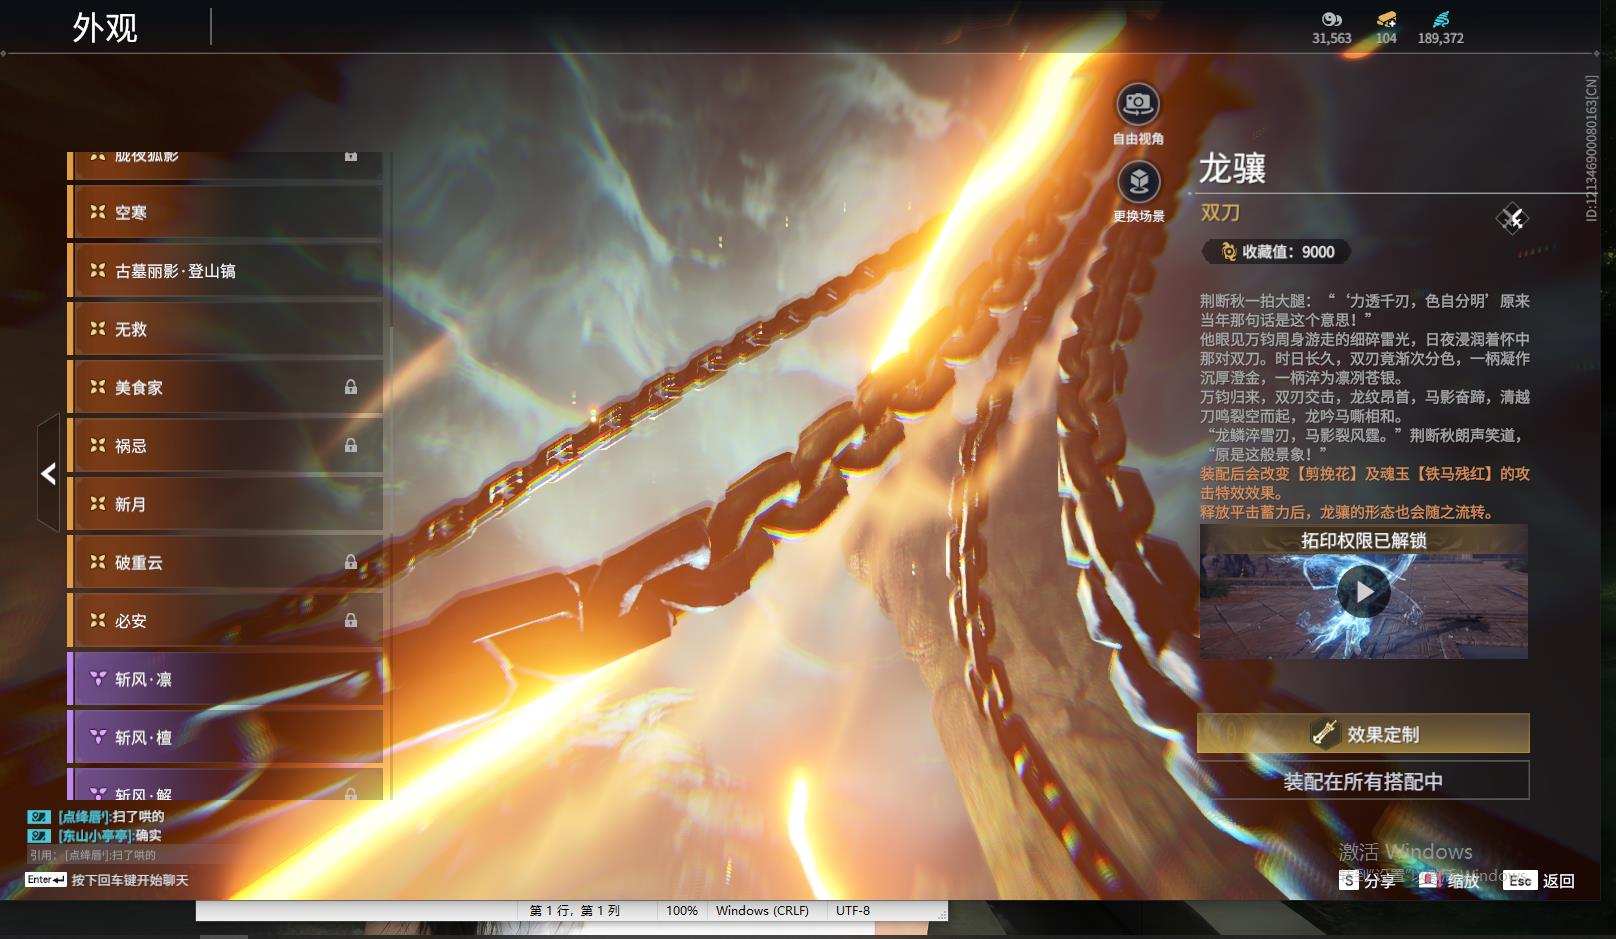Click 装配在所有搭配中 button
The height and width of the screenshot is (939, 1616).
pyautogui.click(x=1363, y=781)
